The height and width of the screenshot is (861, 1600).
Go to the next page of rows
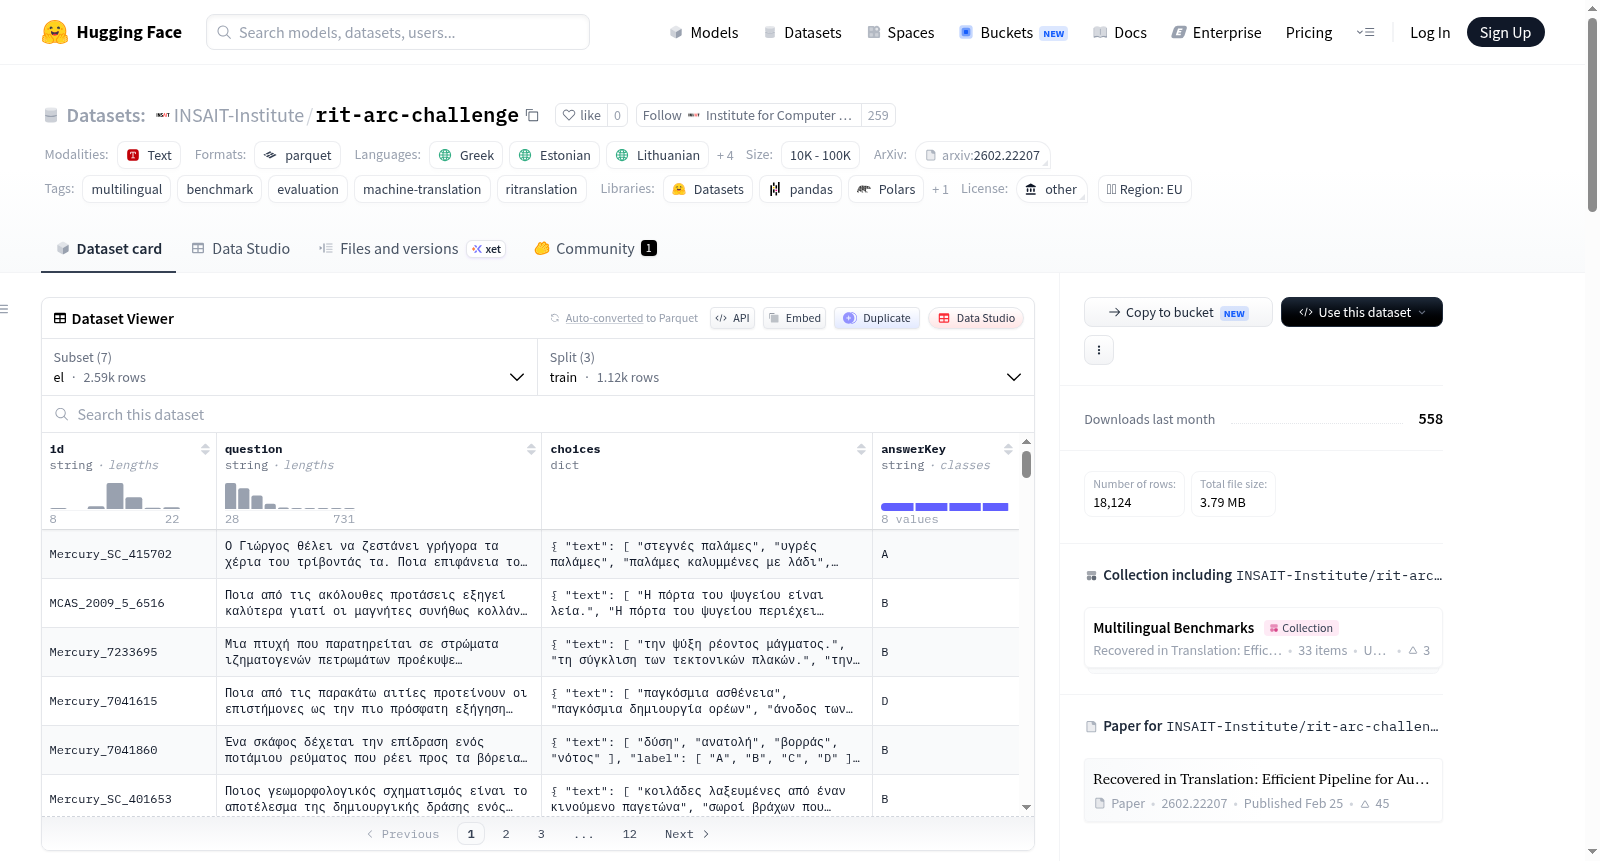pyautogui.click(x=687, y=834)
